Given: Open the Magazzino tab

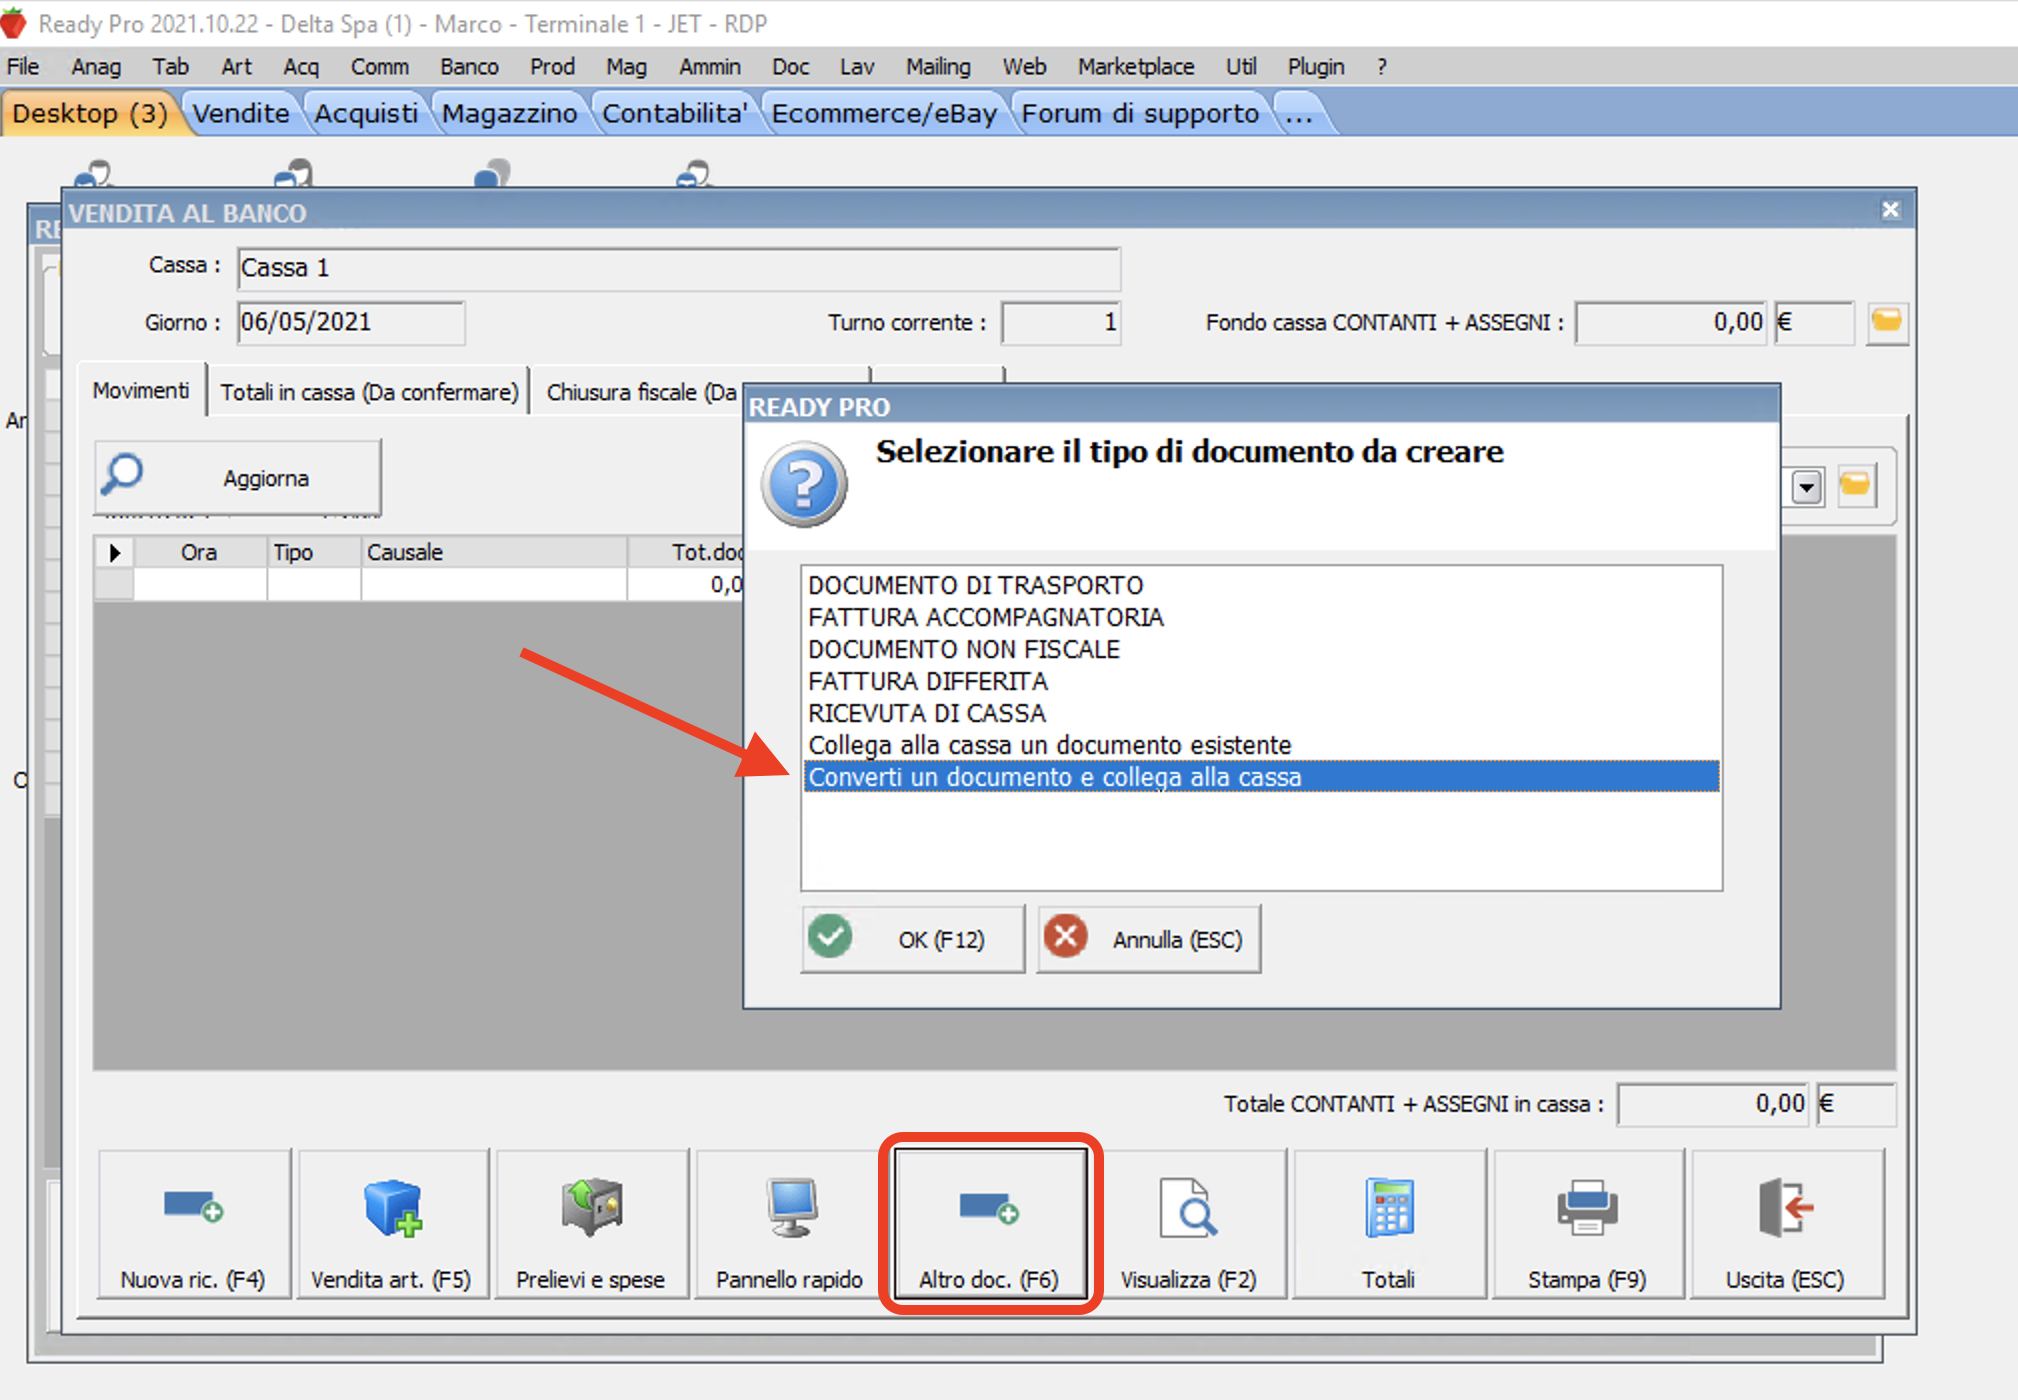Looking at the screenshot, I should pyautogui.click(x=510, y=113).
